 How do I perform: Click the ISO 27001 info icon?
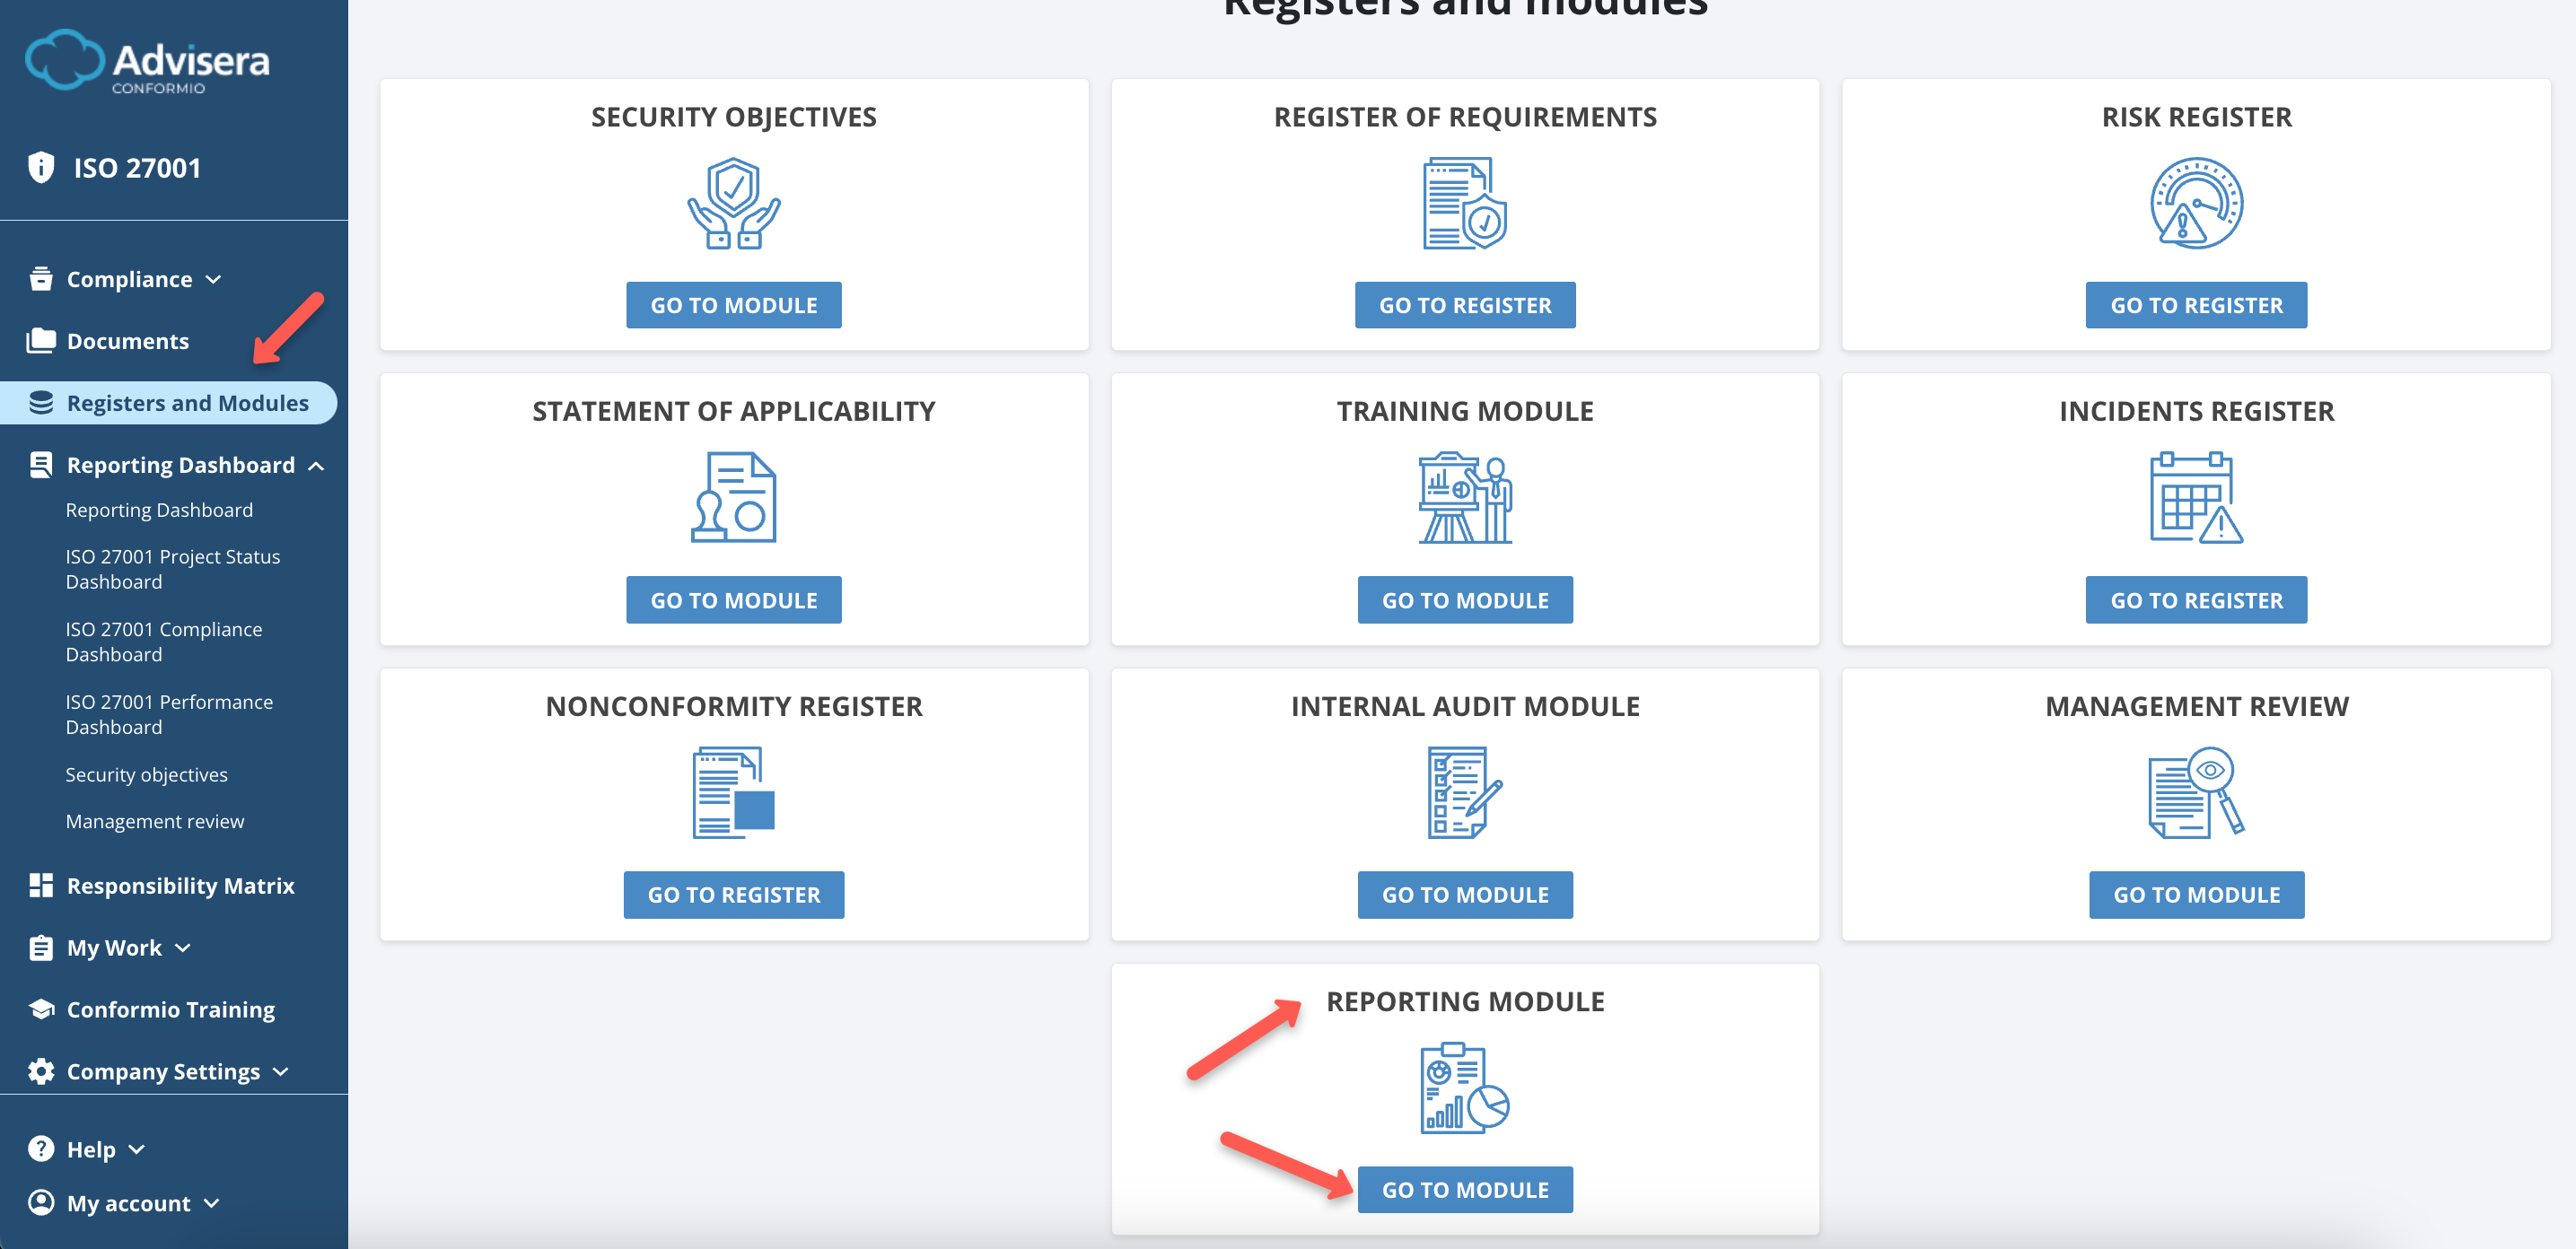tap(40, 167)
